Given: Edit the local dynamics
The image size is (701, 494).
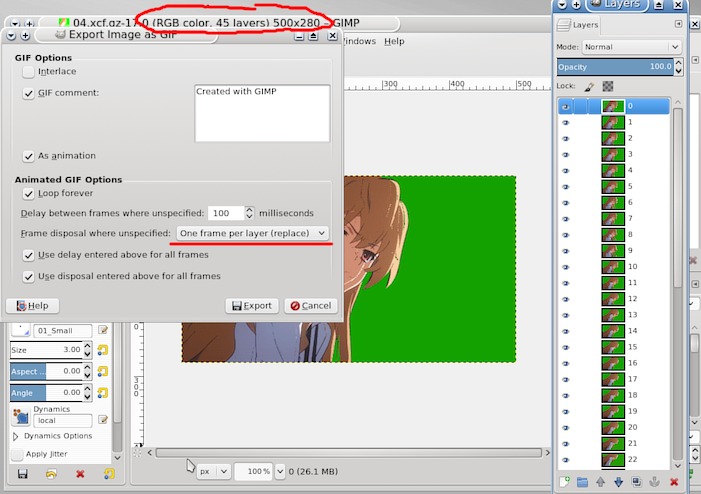Looking at the screenshot, I should pyautogui.click(x=103, y=420).
